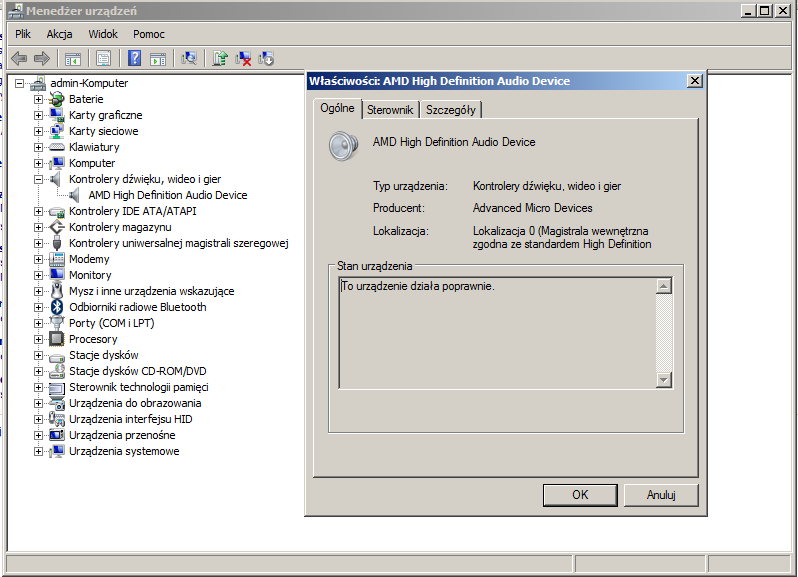Select Karty sieciowe label in tree

104,131
